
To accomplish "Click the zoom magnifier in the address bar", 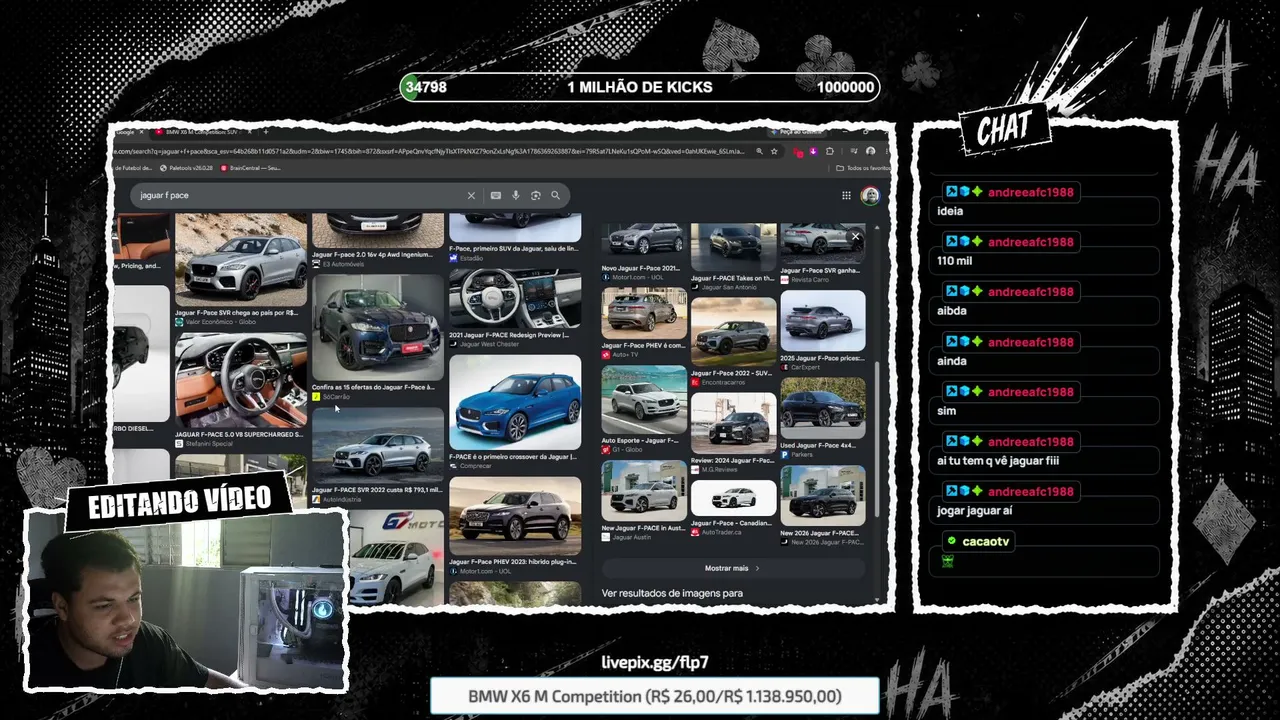I will coord(759,152).
